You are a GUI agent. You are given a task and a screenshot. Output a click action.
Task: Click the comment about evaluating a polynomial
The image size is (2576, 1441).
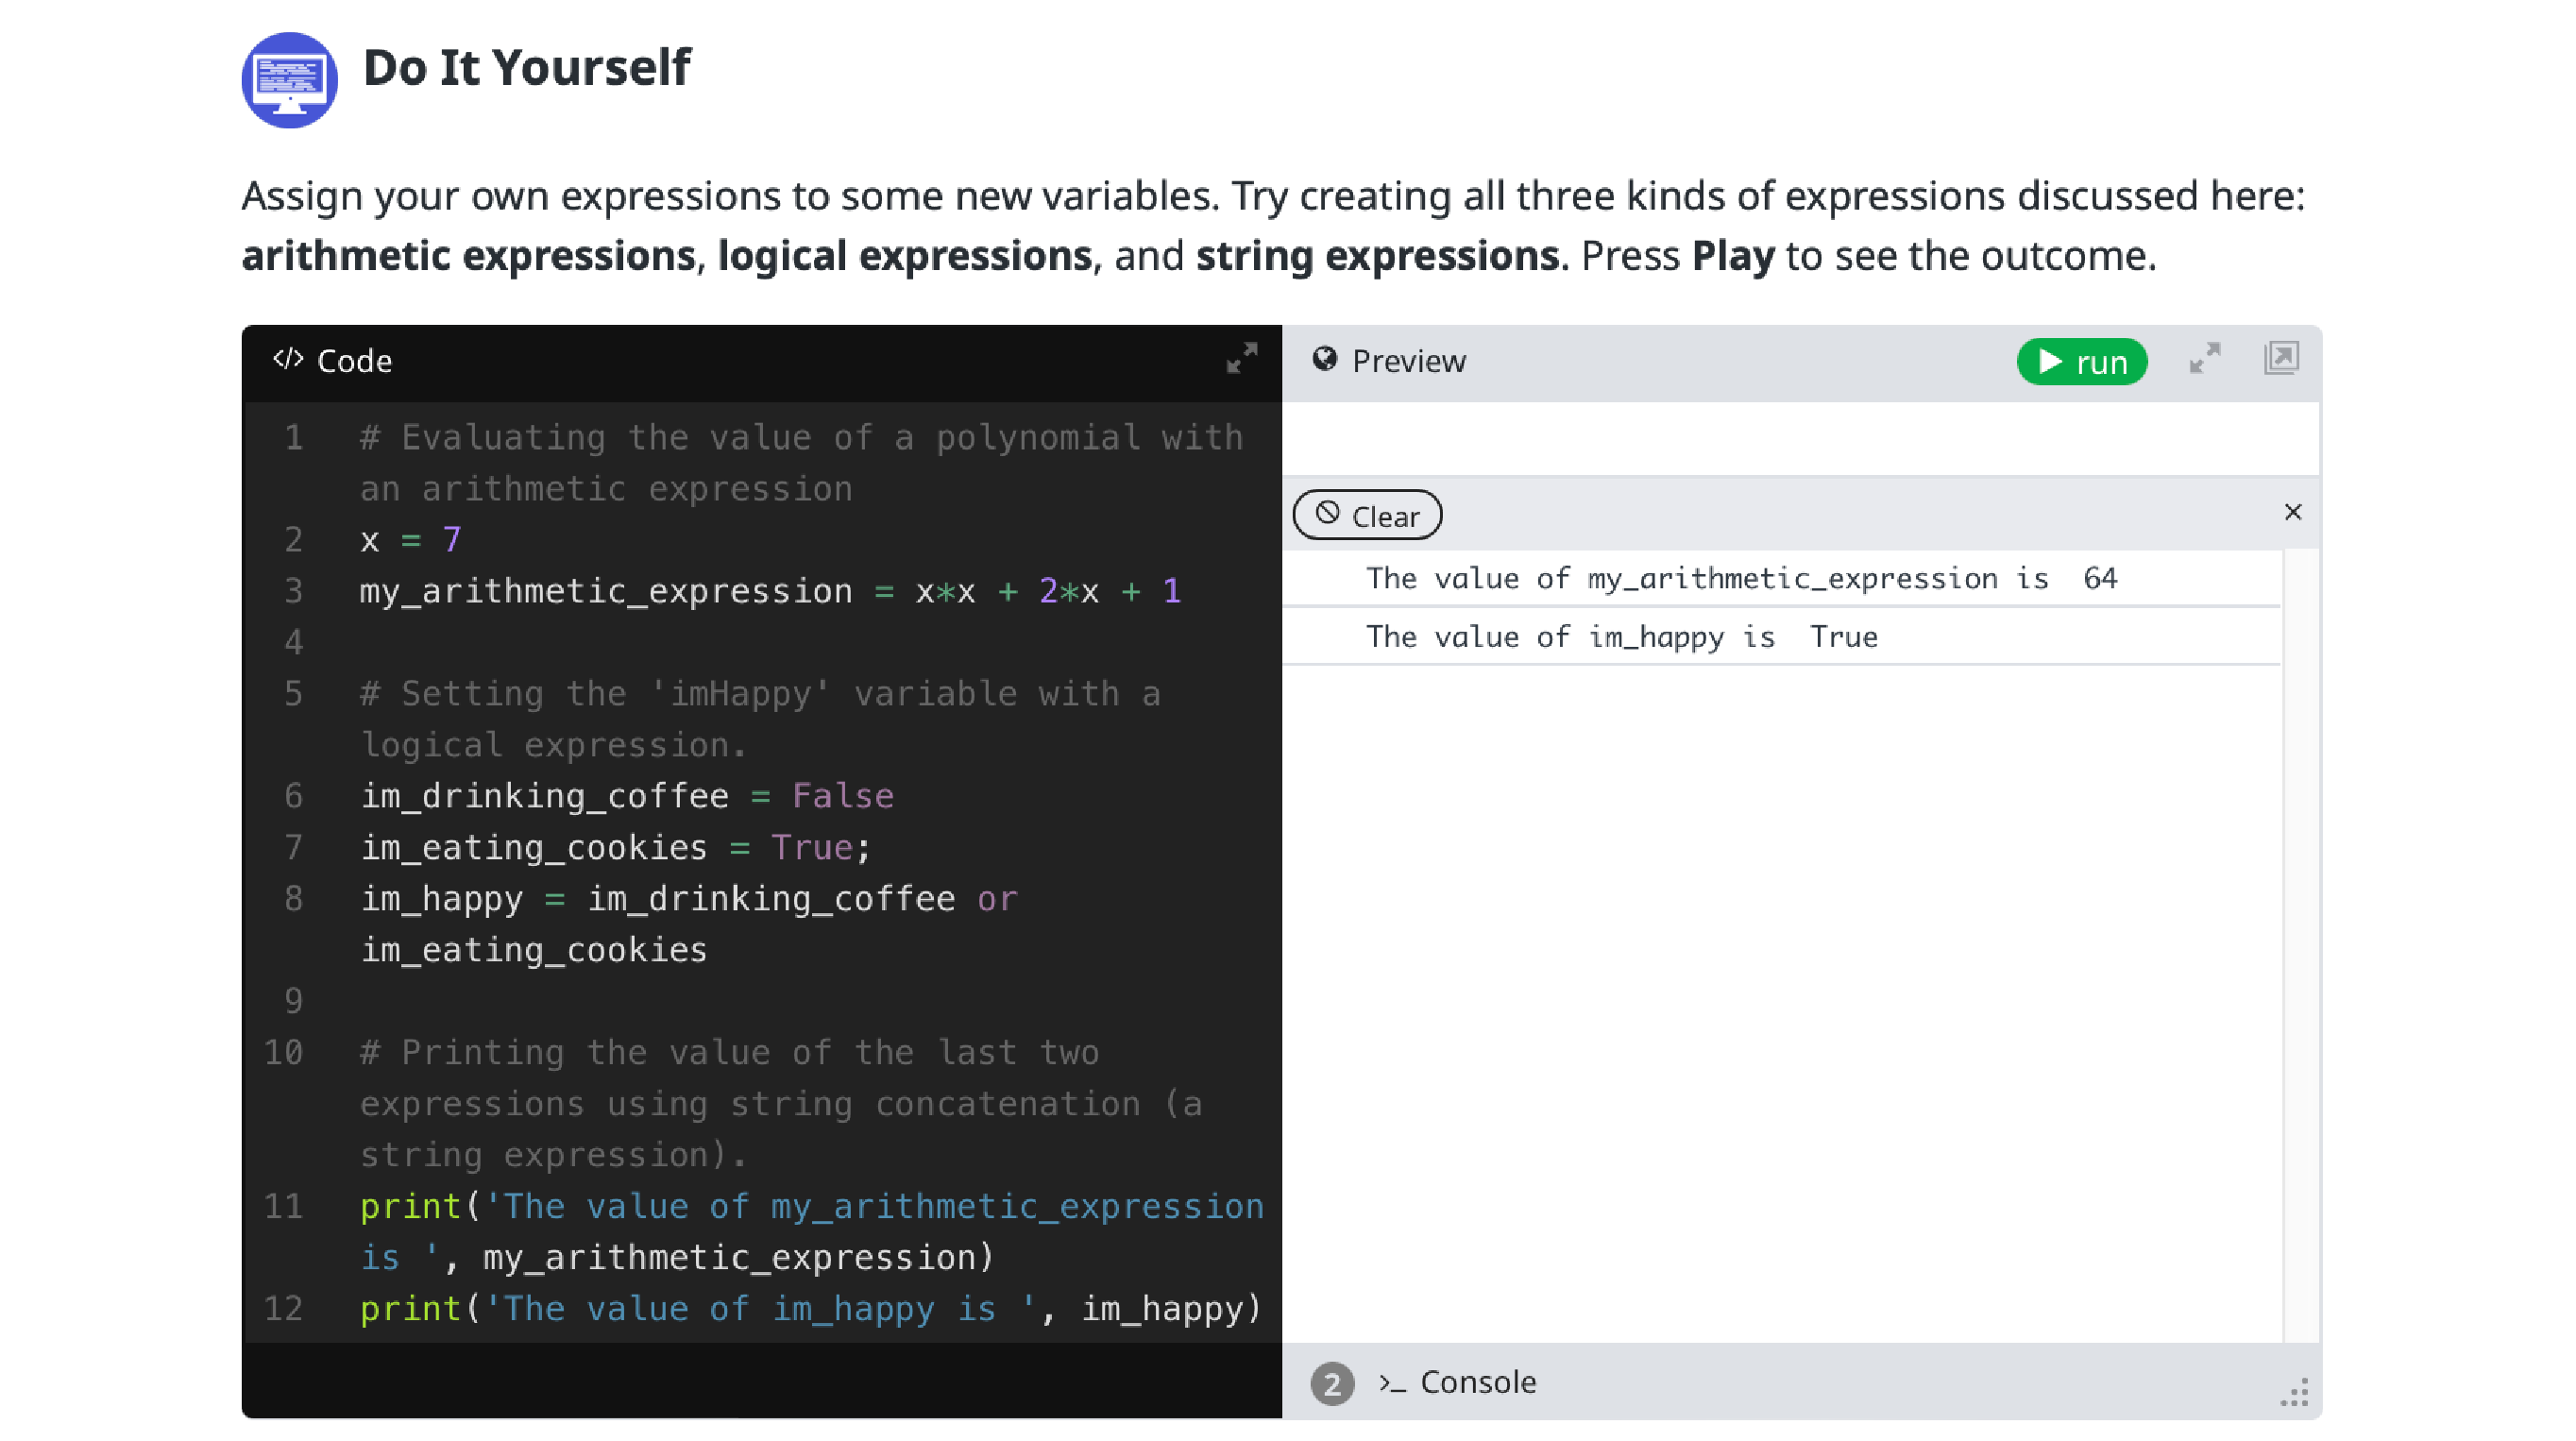[801, 463]
